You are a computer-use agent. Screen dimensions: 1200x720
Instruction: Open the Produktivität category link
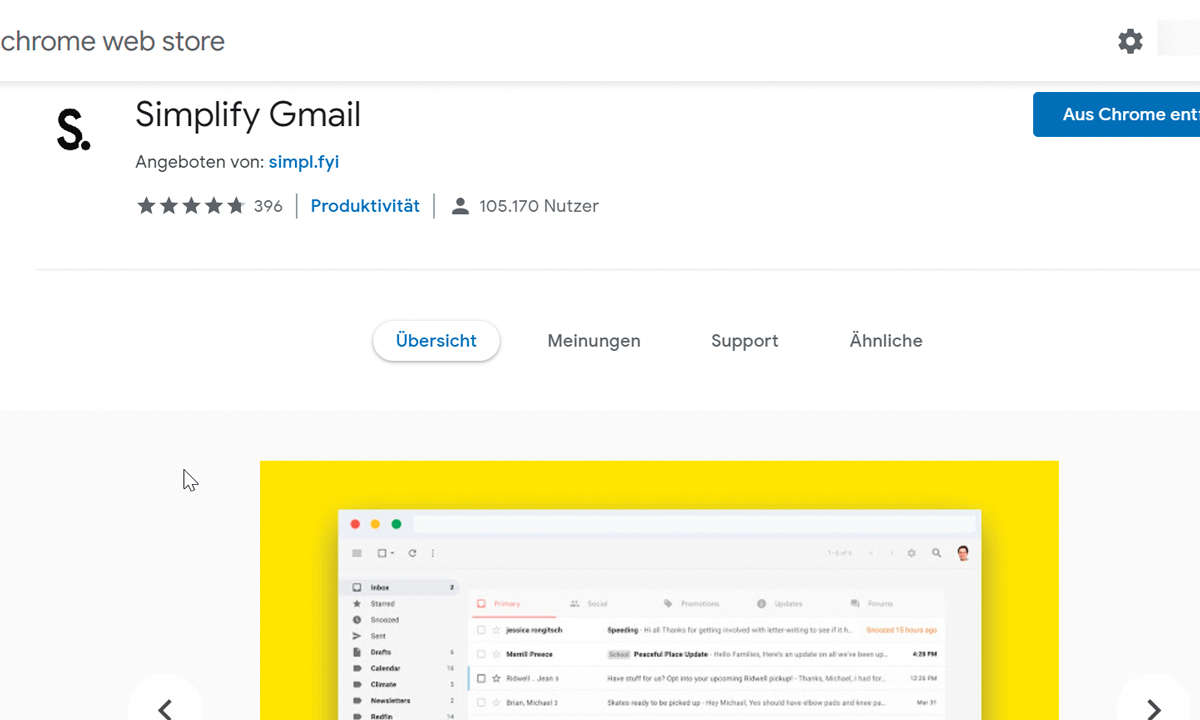tap(365, 206)
